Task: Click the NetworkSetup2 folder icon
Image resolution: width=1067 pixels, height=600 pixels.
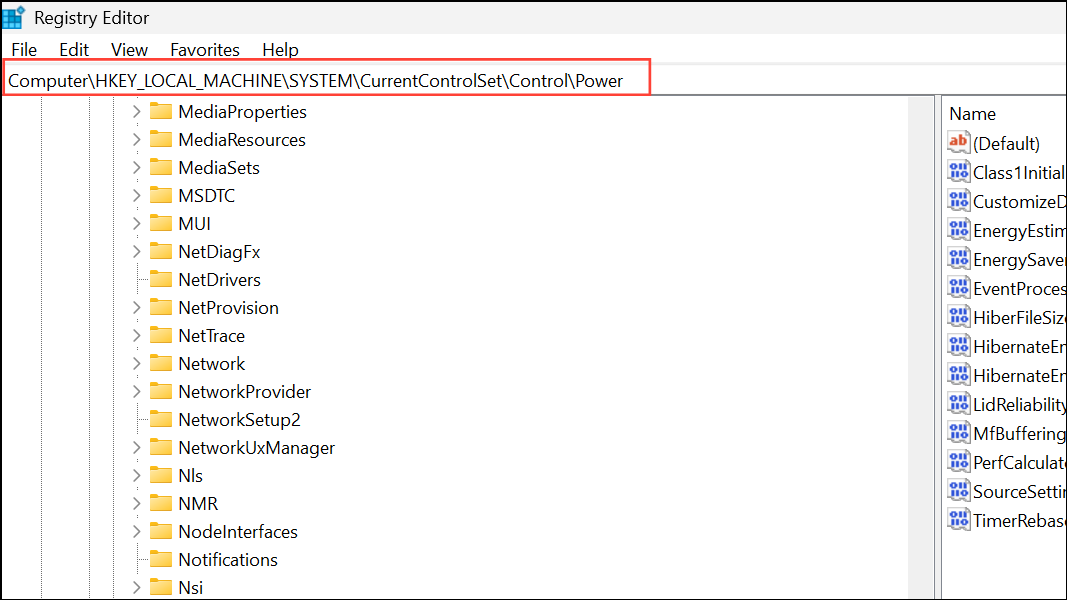Action: (x=161, y=419)
